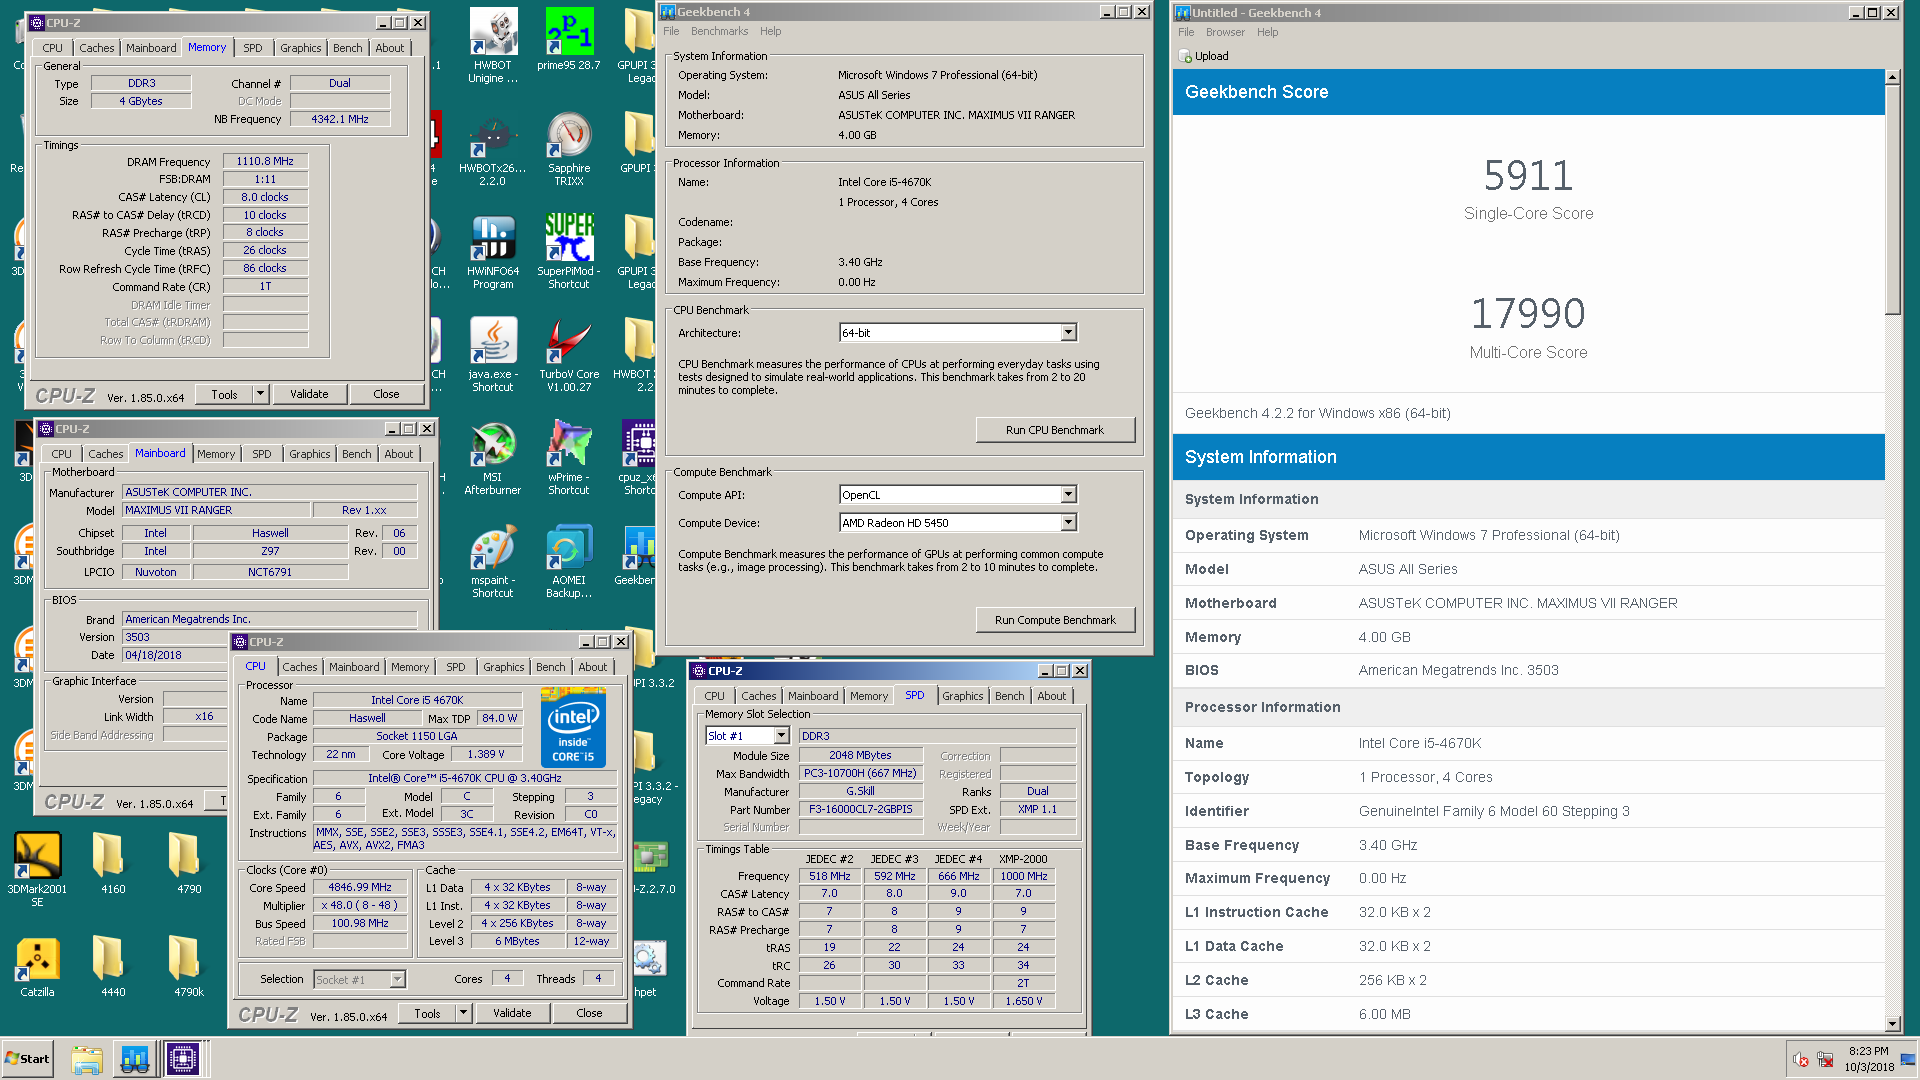This screenshot has height=1080, width=1920.
Task: Launch Sapphire TRIXX desktop icon
Action: 569,150
